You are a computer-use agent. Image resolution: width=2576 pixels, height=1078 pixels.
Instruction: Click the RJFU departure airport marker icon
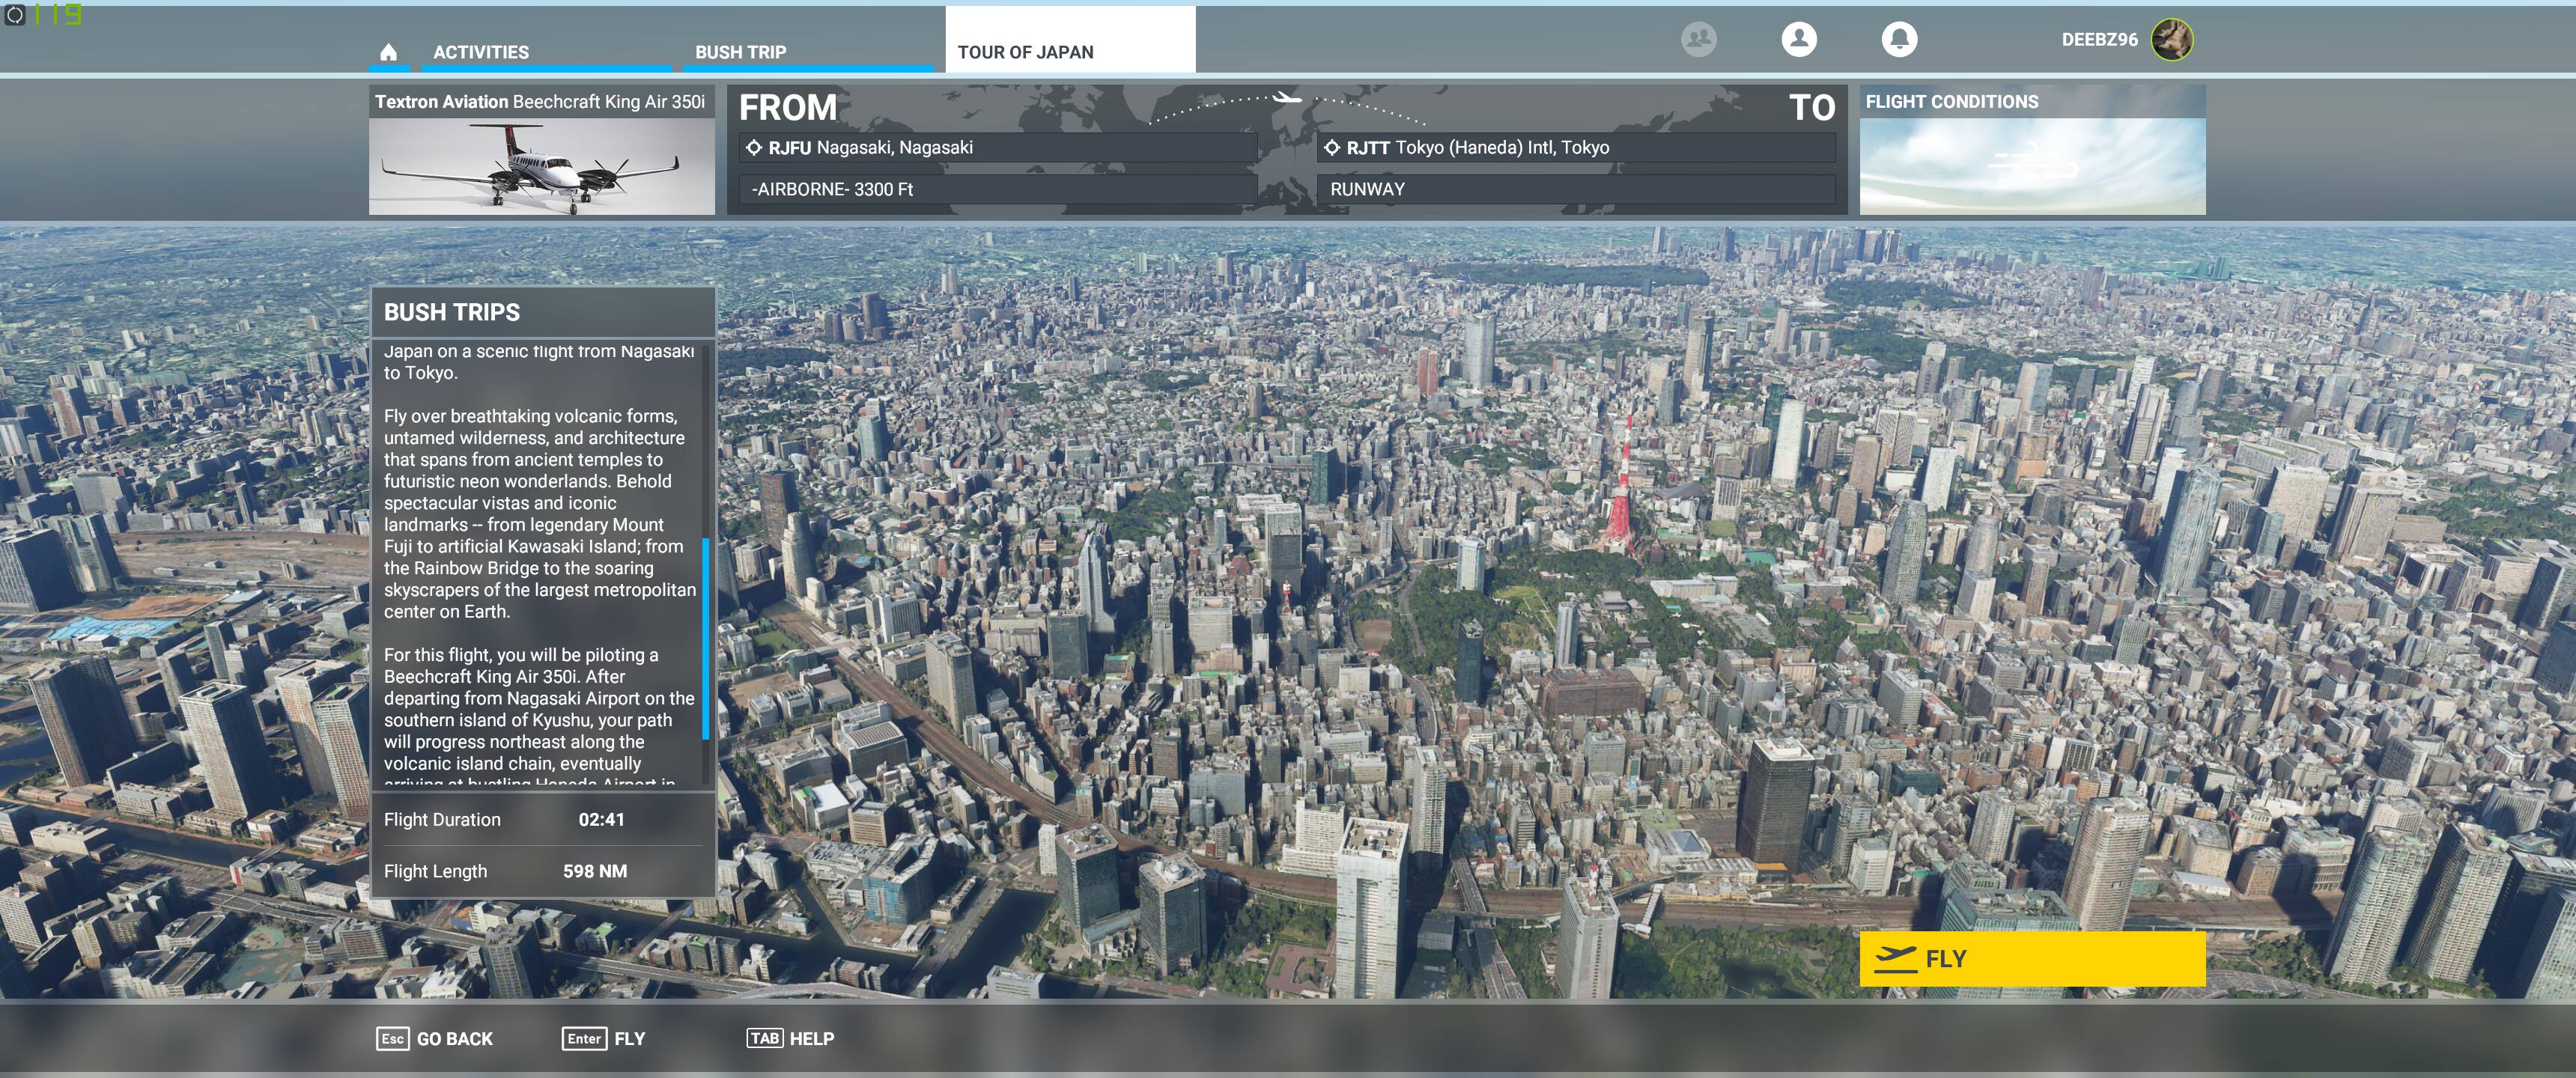(x=754, y=148)
